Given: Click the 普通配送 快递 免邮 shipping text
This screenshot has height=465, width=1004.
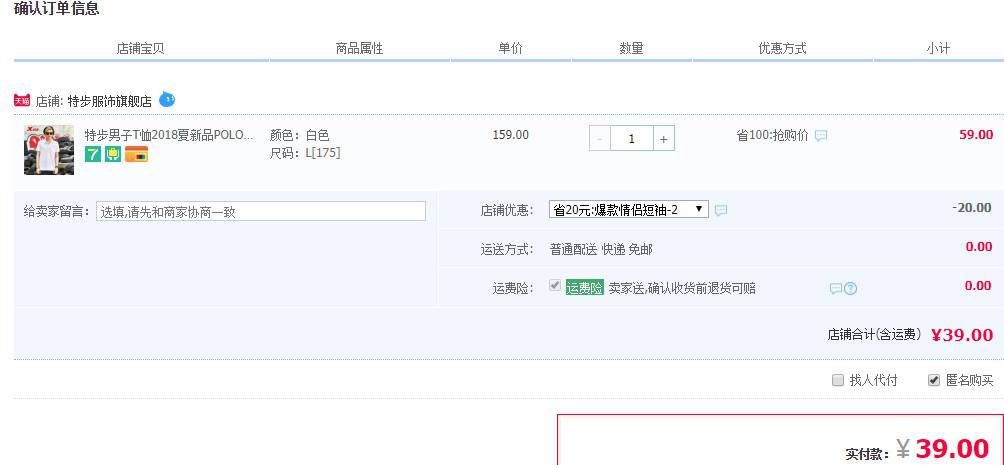Looking at the screenshot, I should 601,250.
